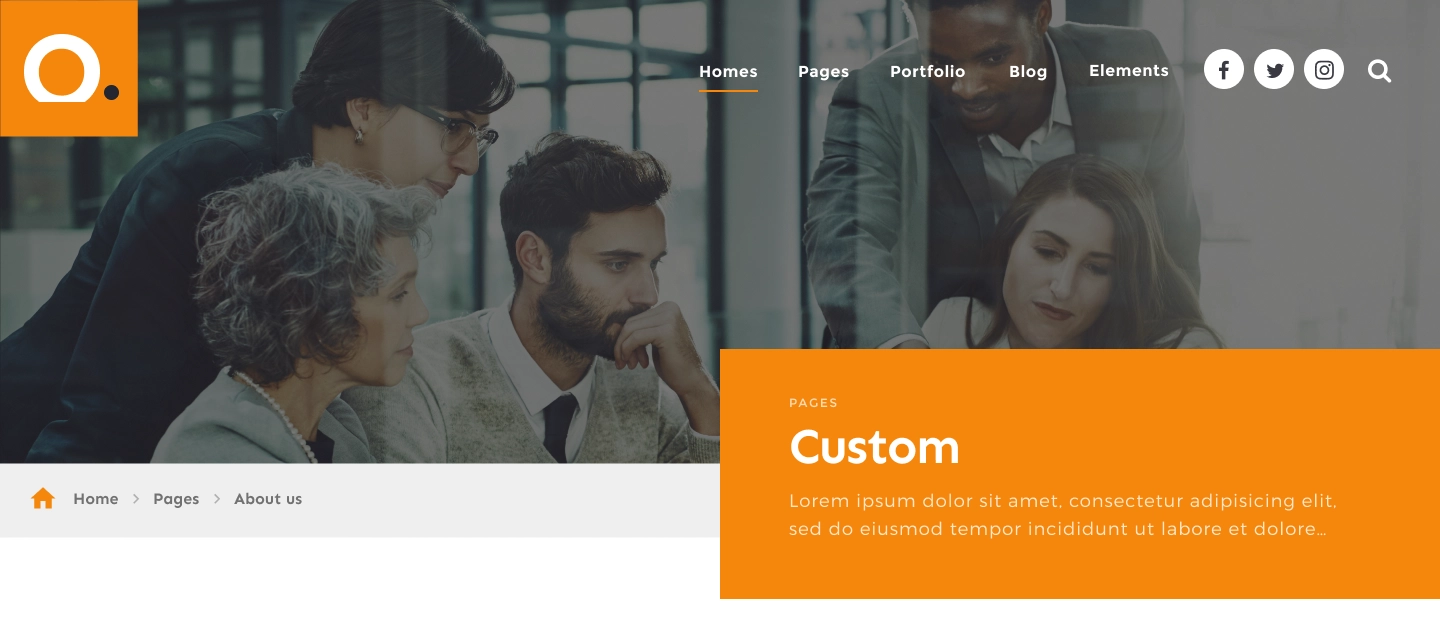Click the orange site logo

[x=69, y=68]
